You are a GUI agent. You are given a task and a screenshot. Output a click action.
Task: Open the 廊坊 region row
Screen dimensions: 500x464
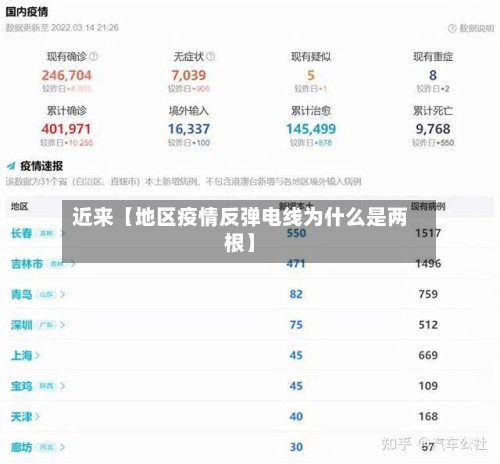tap(250, 447)
